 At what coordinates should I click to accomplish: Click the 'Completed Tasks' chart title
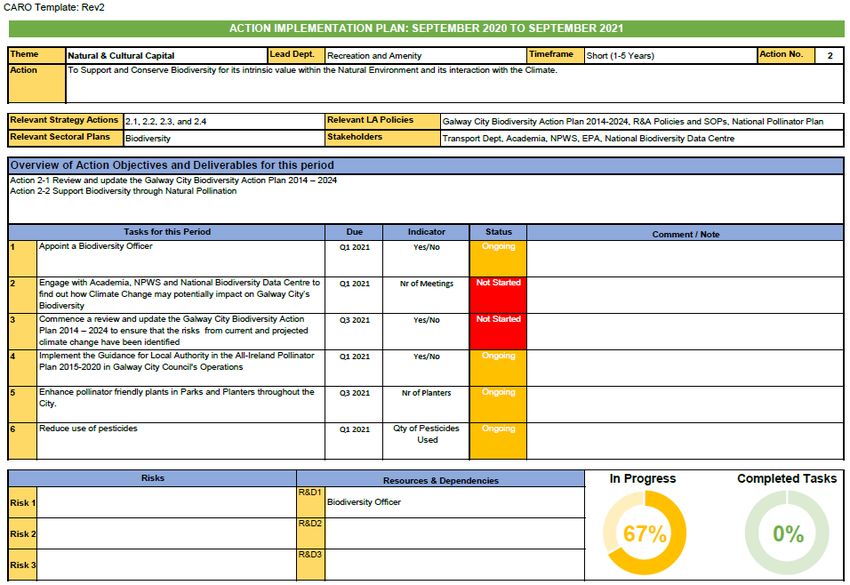pos(787,479)
